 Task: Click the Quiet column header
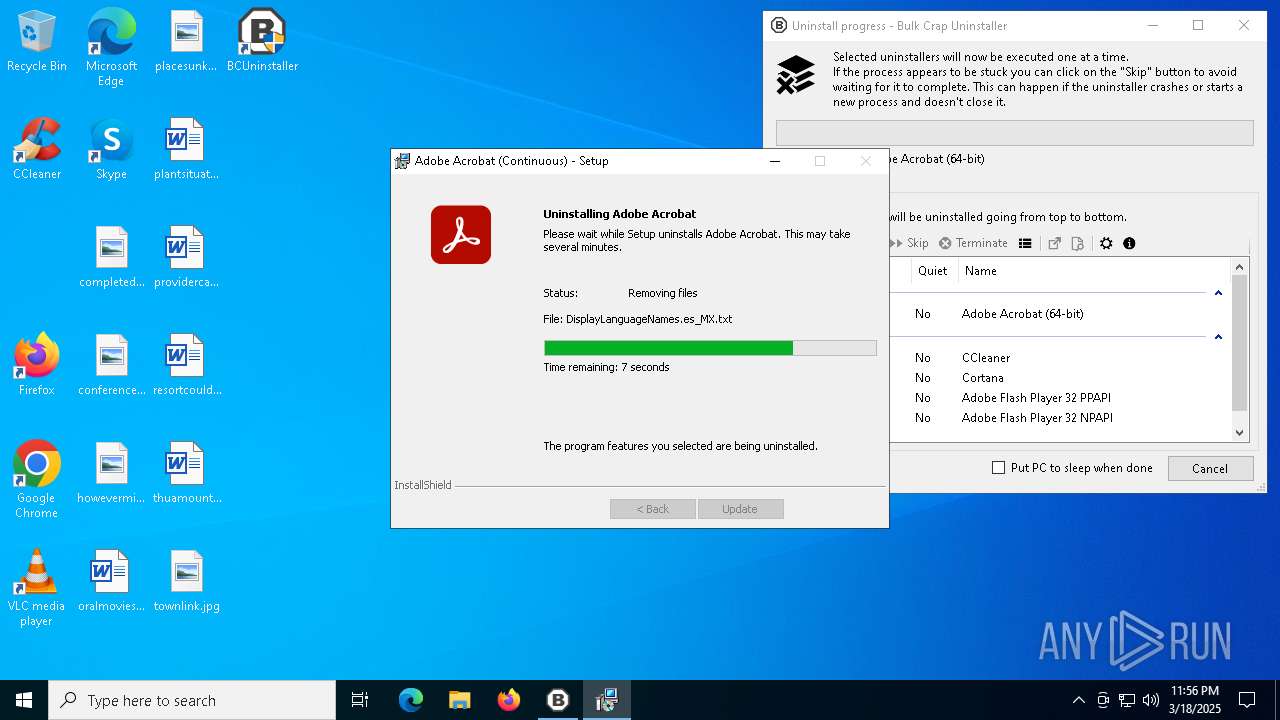click(x=932, y=271)
